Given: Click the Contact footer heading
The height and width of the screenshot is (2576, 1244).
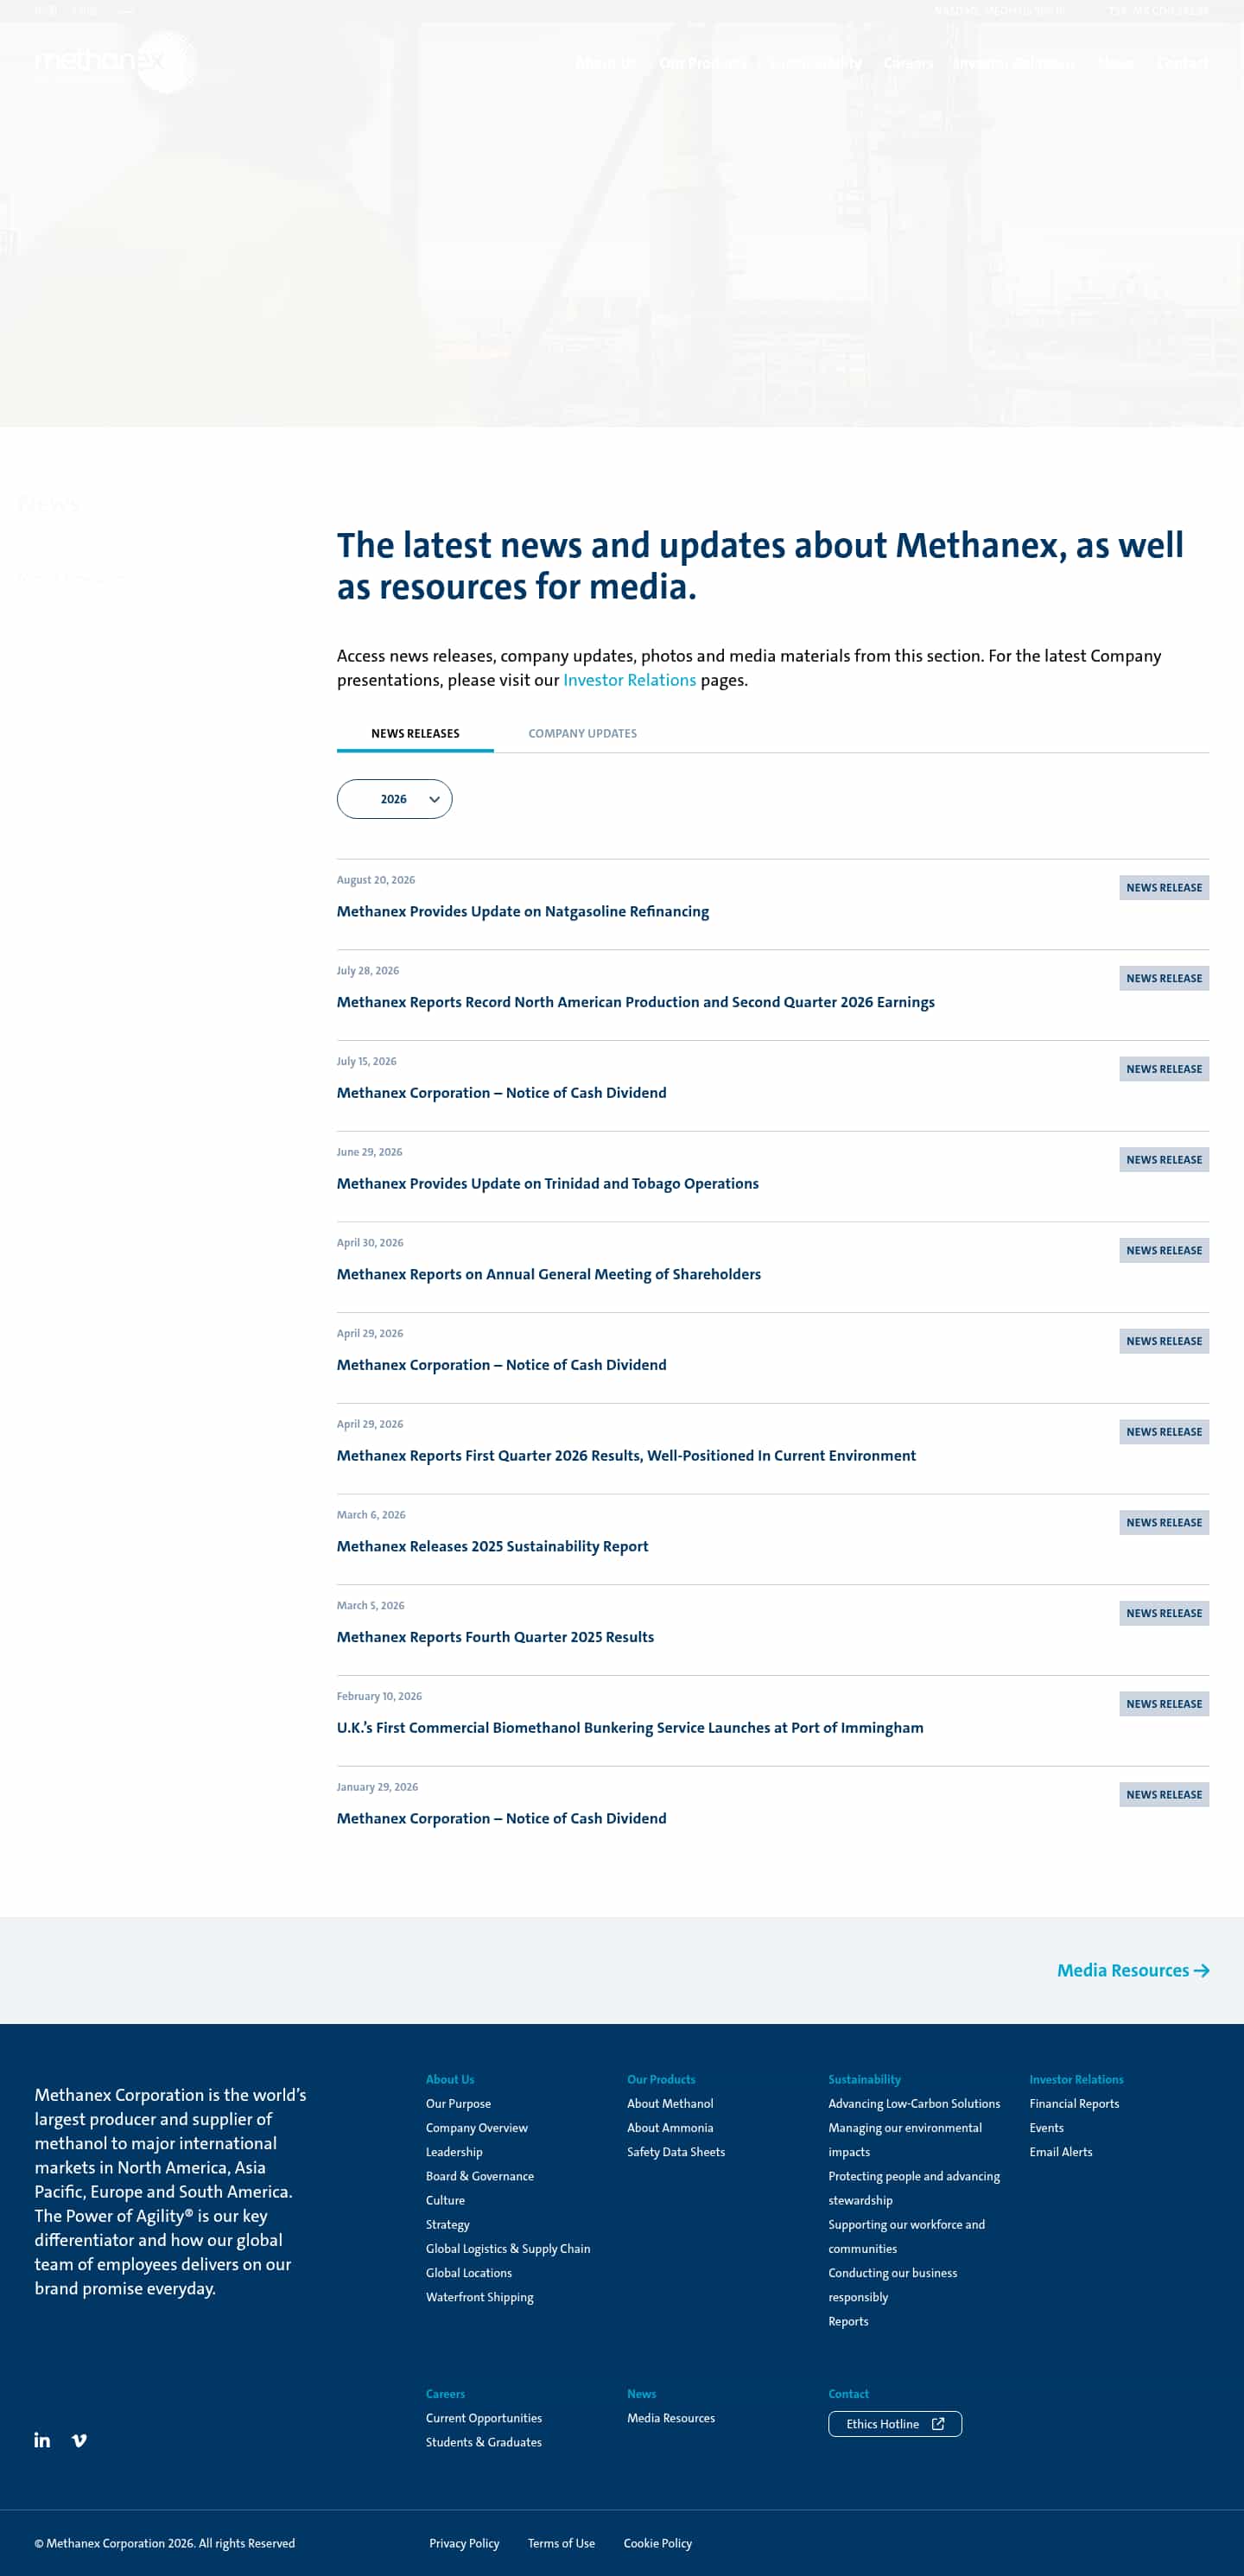Looking at the screenshot, I should coord(848,2394).
